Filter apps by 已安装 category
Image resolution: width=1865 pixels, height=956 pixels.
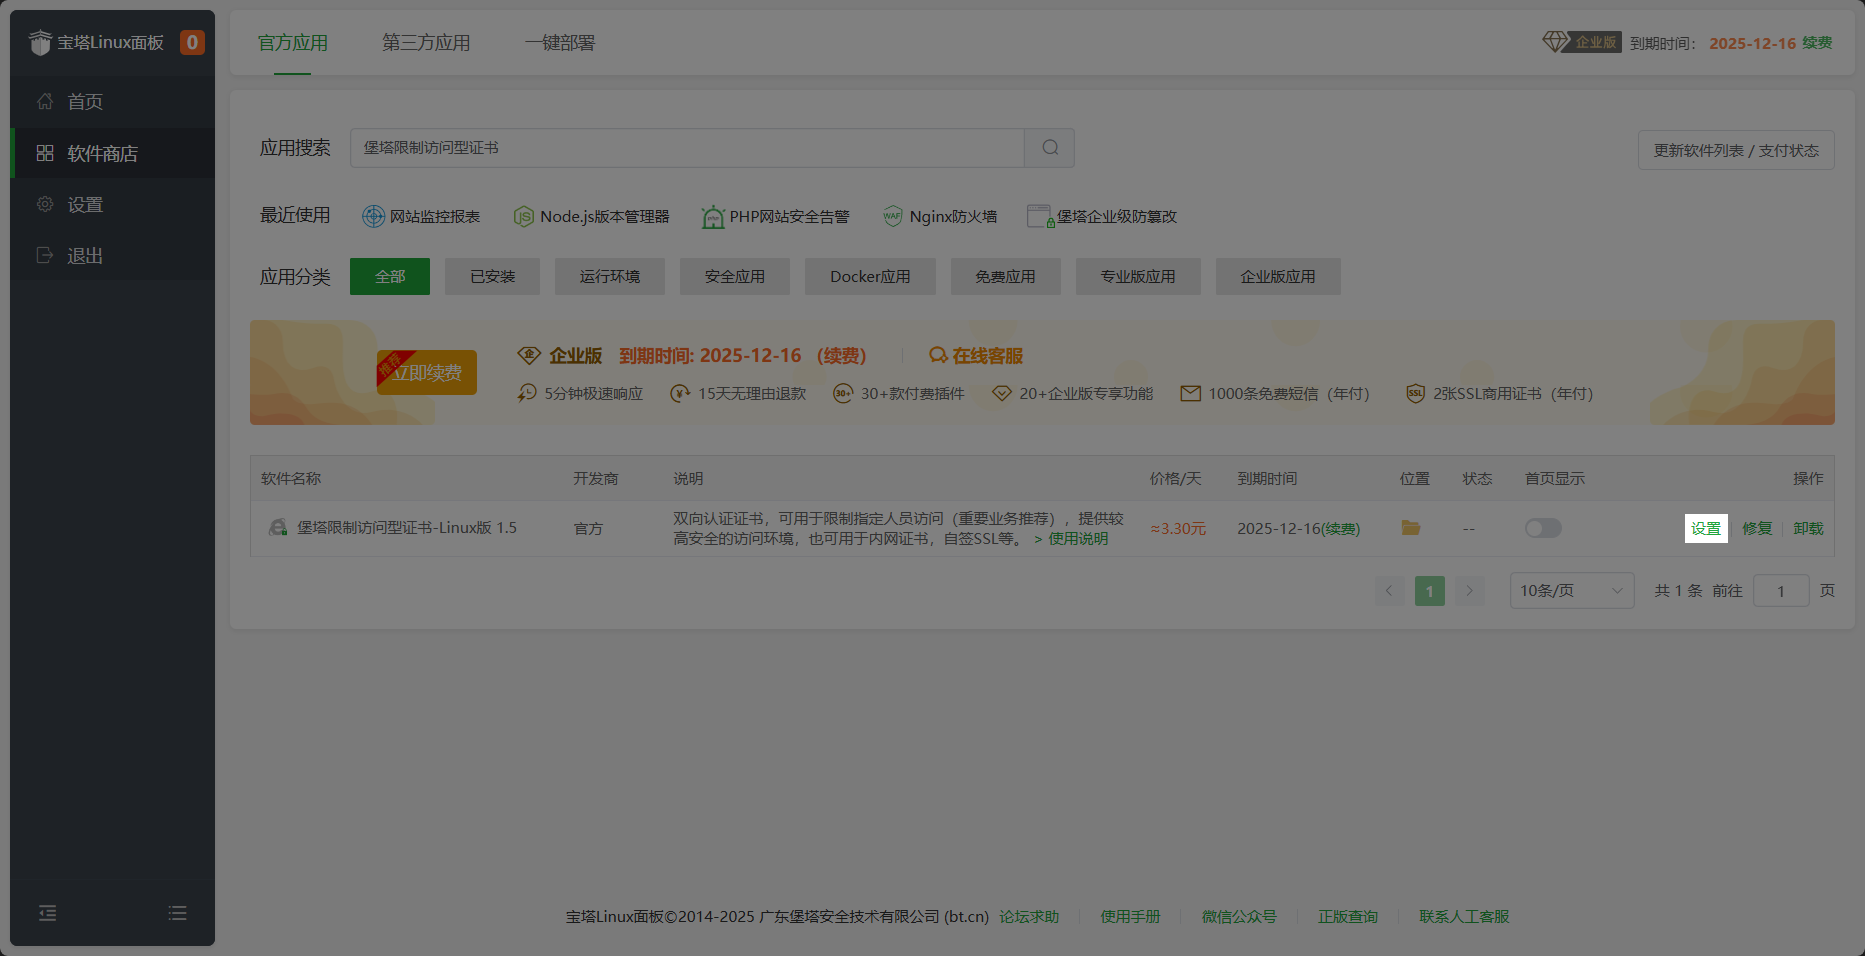click(x=492, y=276)
